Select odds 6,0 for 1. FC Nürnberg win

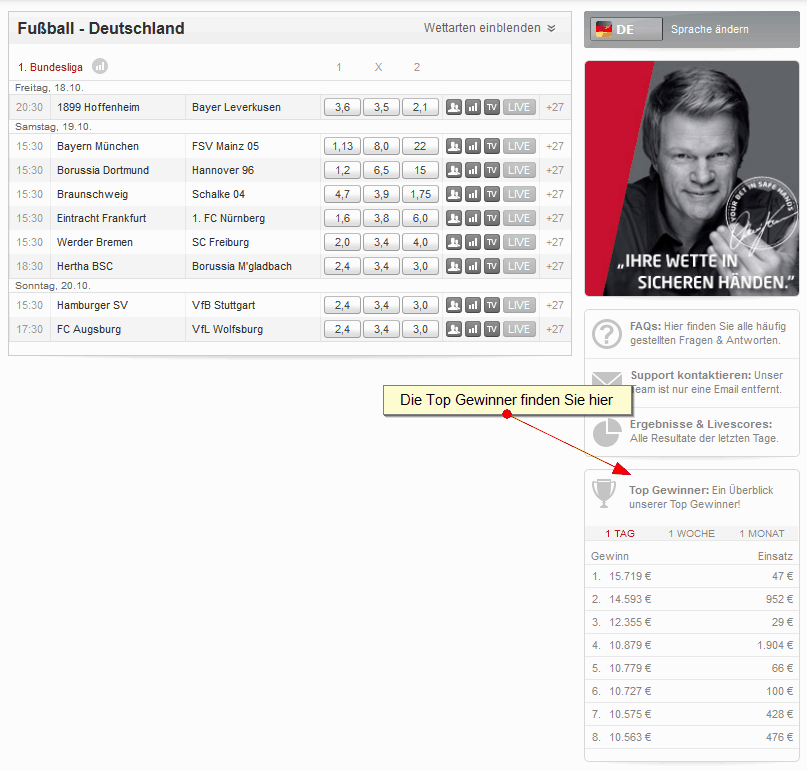420,218
